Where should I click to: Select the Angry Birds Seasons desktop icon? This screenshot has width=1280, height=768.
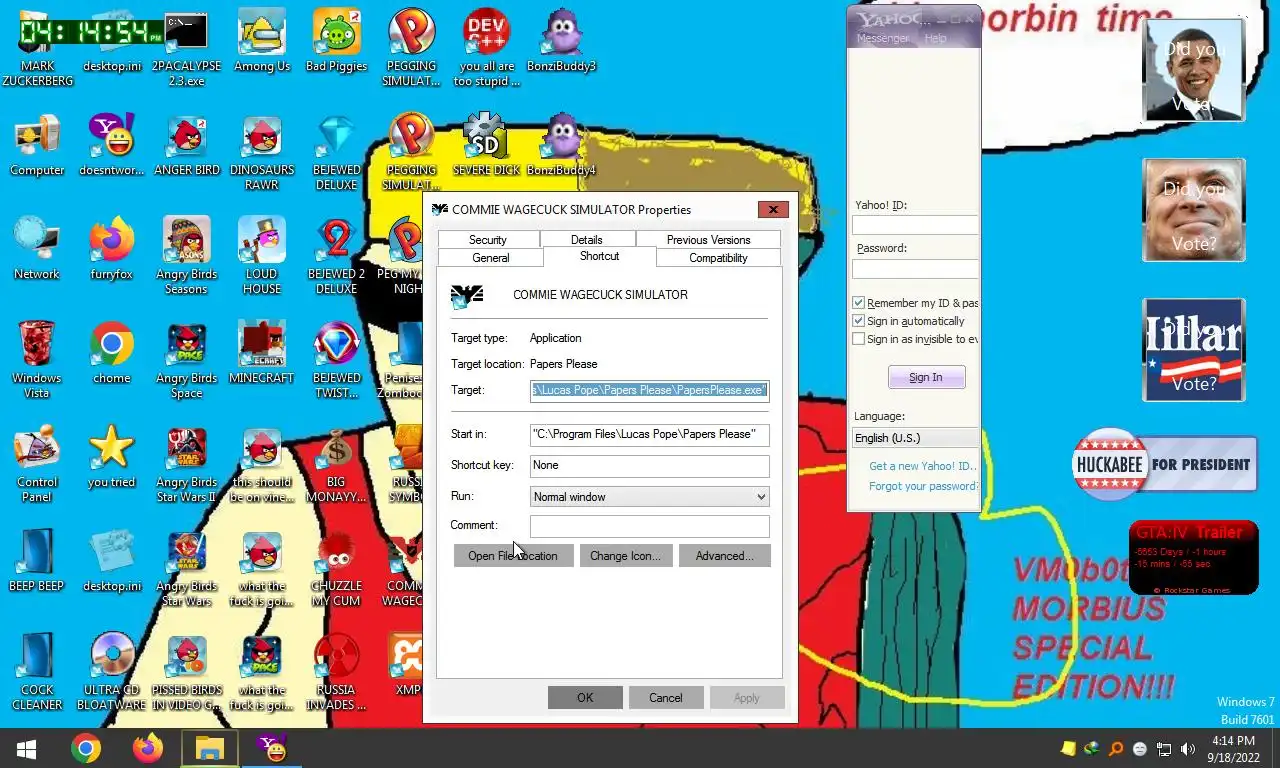tap(186, 257)
